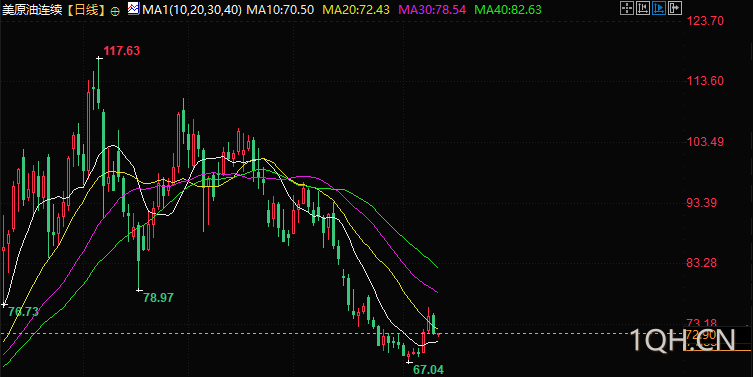
Task: Click the 93.39 axis price
Action: (702, 202)
